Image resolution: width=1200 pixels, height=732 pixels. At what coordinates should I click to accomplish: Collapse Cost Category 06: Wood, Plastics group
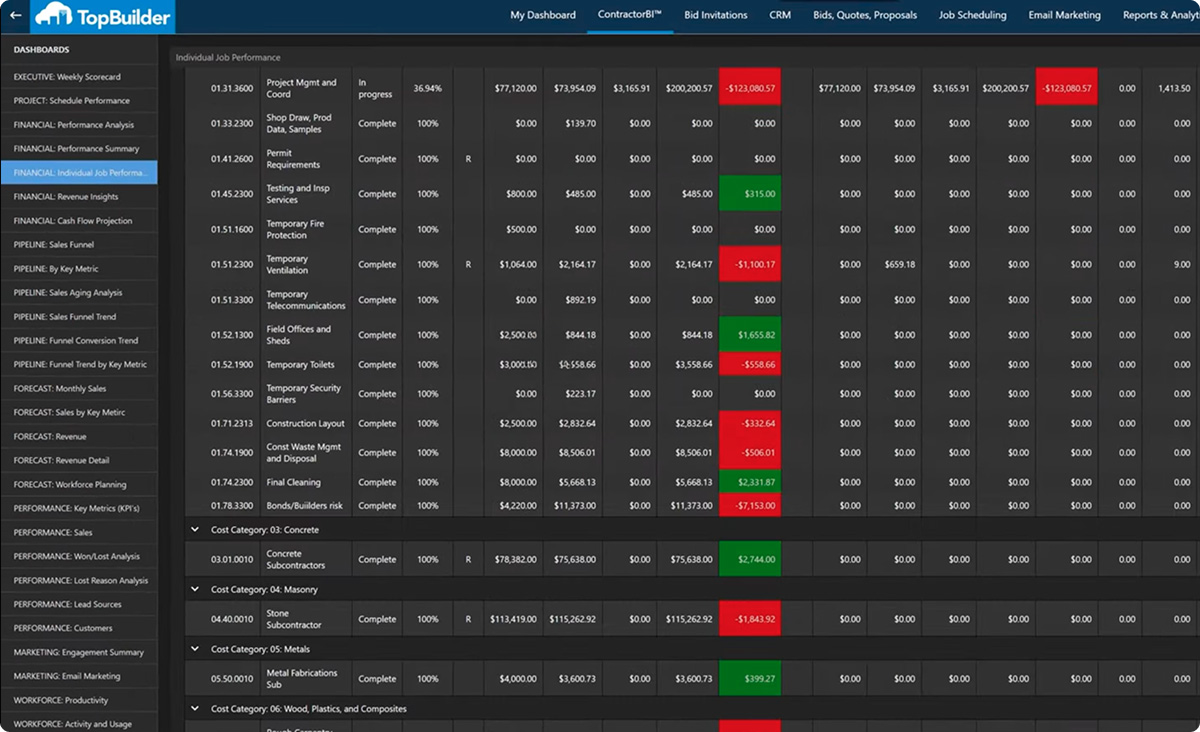click(195, 709)
